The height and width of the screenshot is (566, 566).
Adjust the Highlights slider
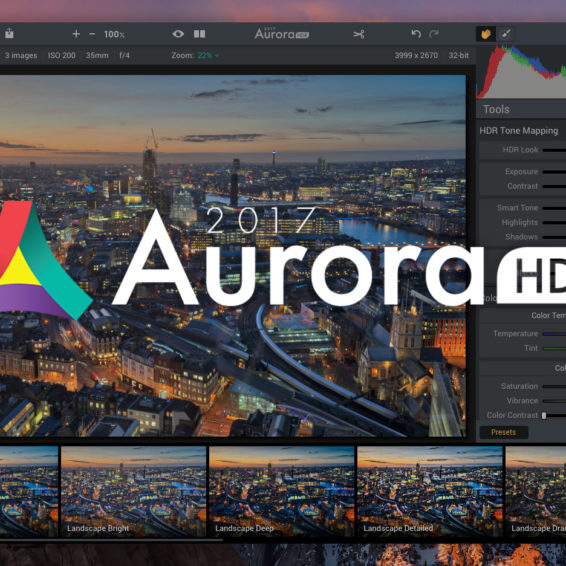554,223
